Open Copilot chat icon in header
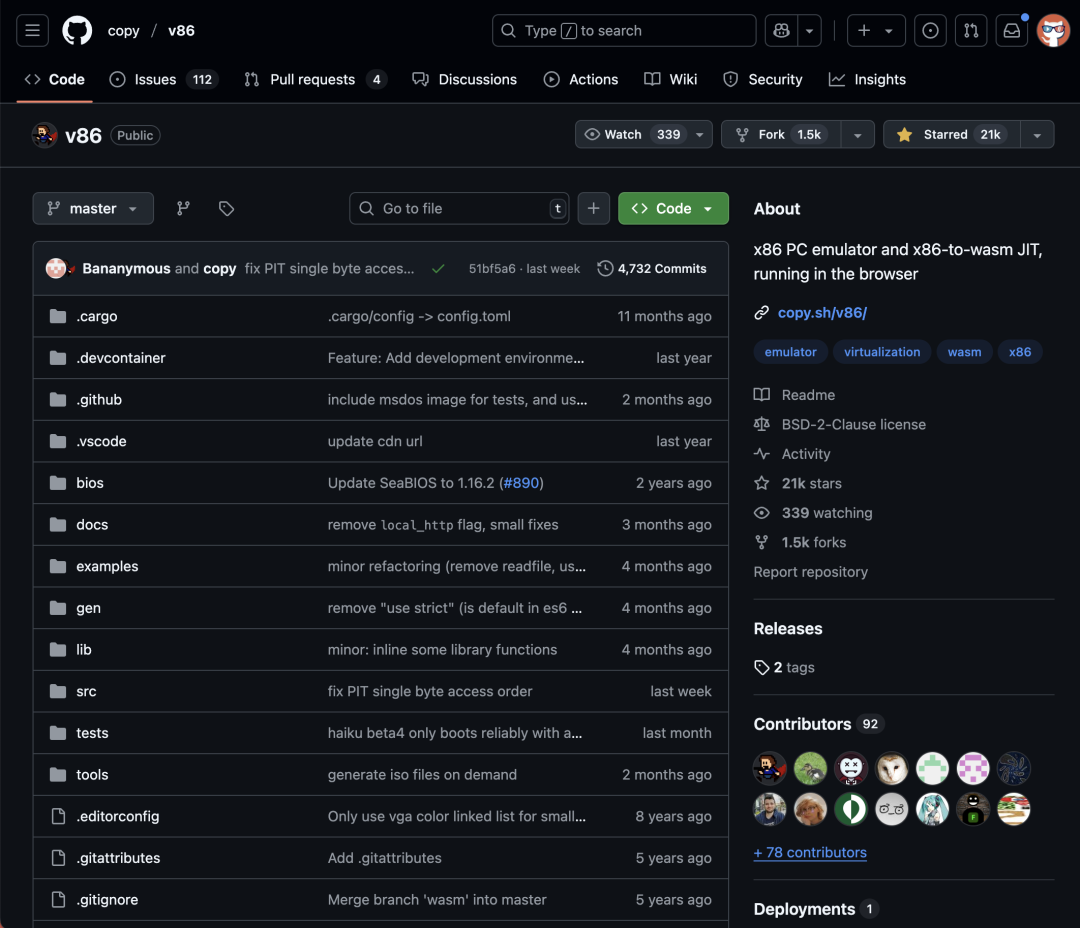 [781, 30]
